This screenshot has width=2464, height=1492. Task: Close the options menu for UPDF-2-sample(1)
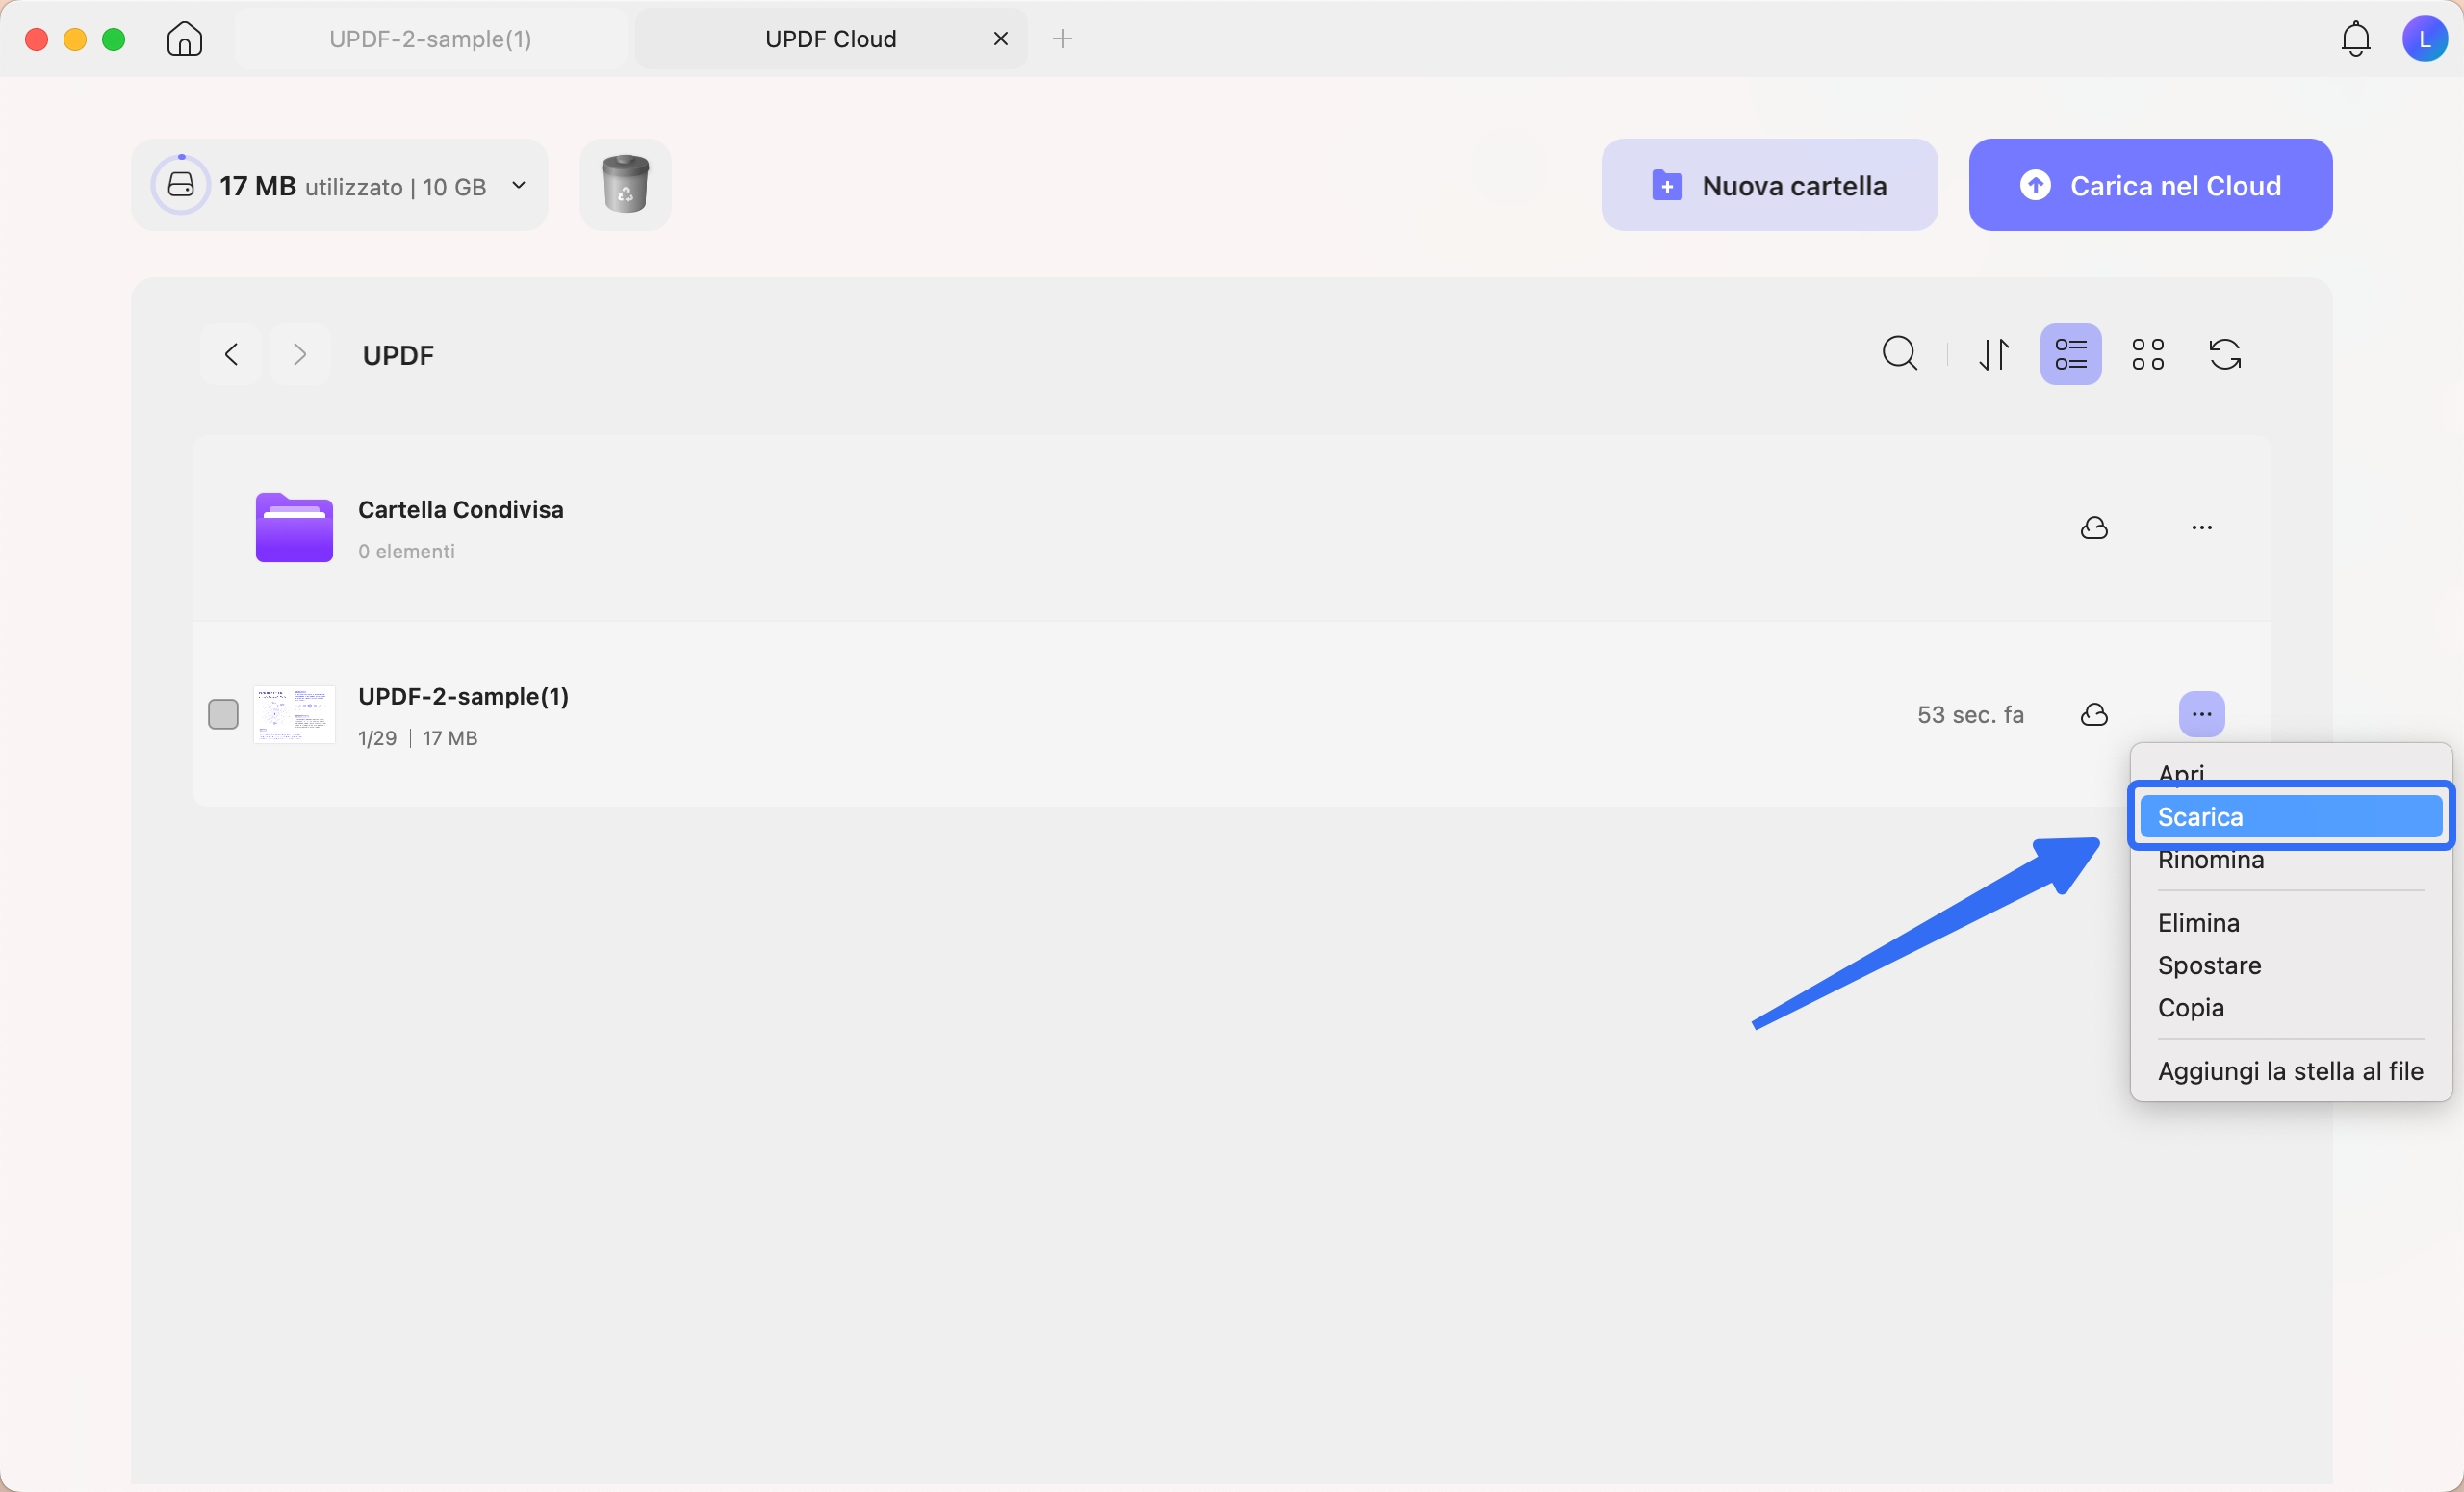pyautogui.click(x=2202, y=715)
